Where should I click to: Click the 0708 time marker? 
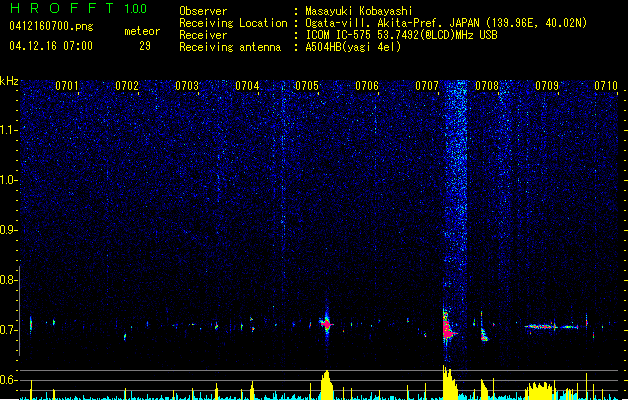487,86
